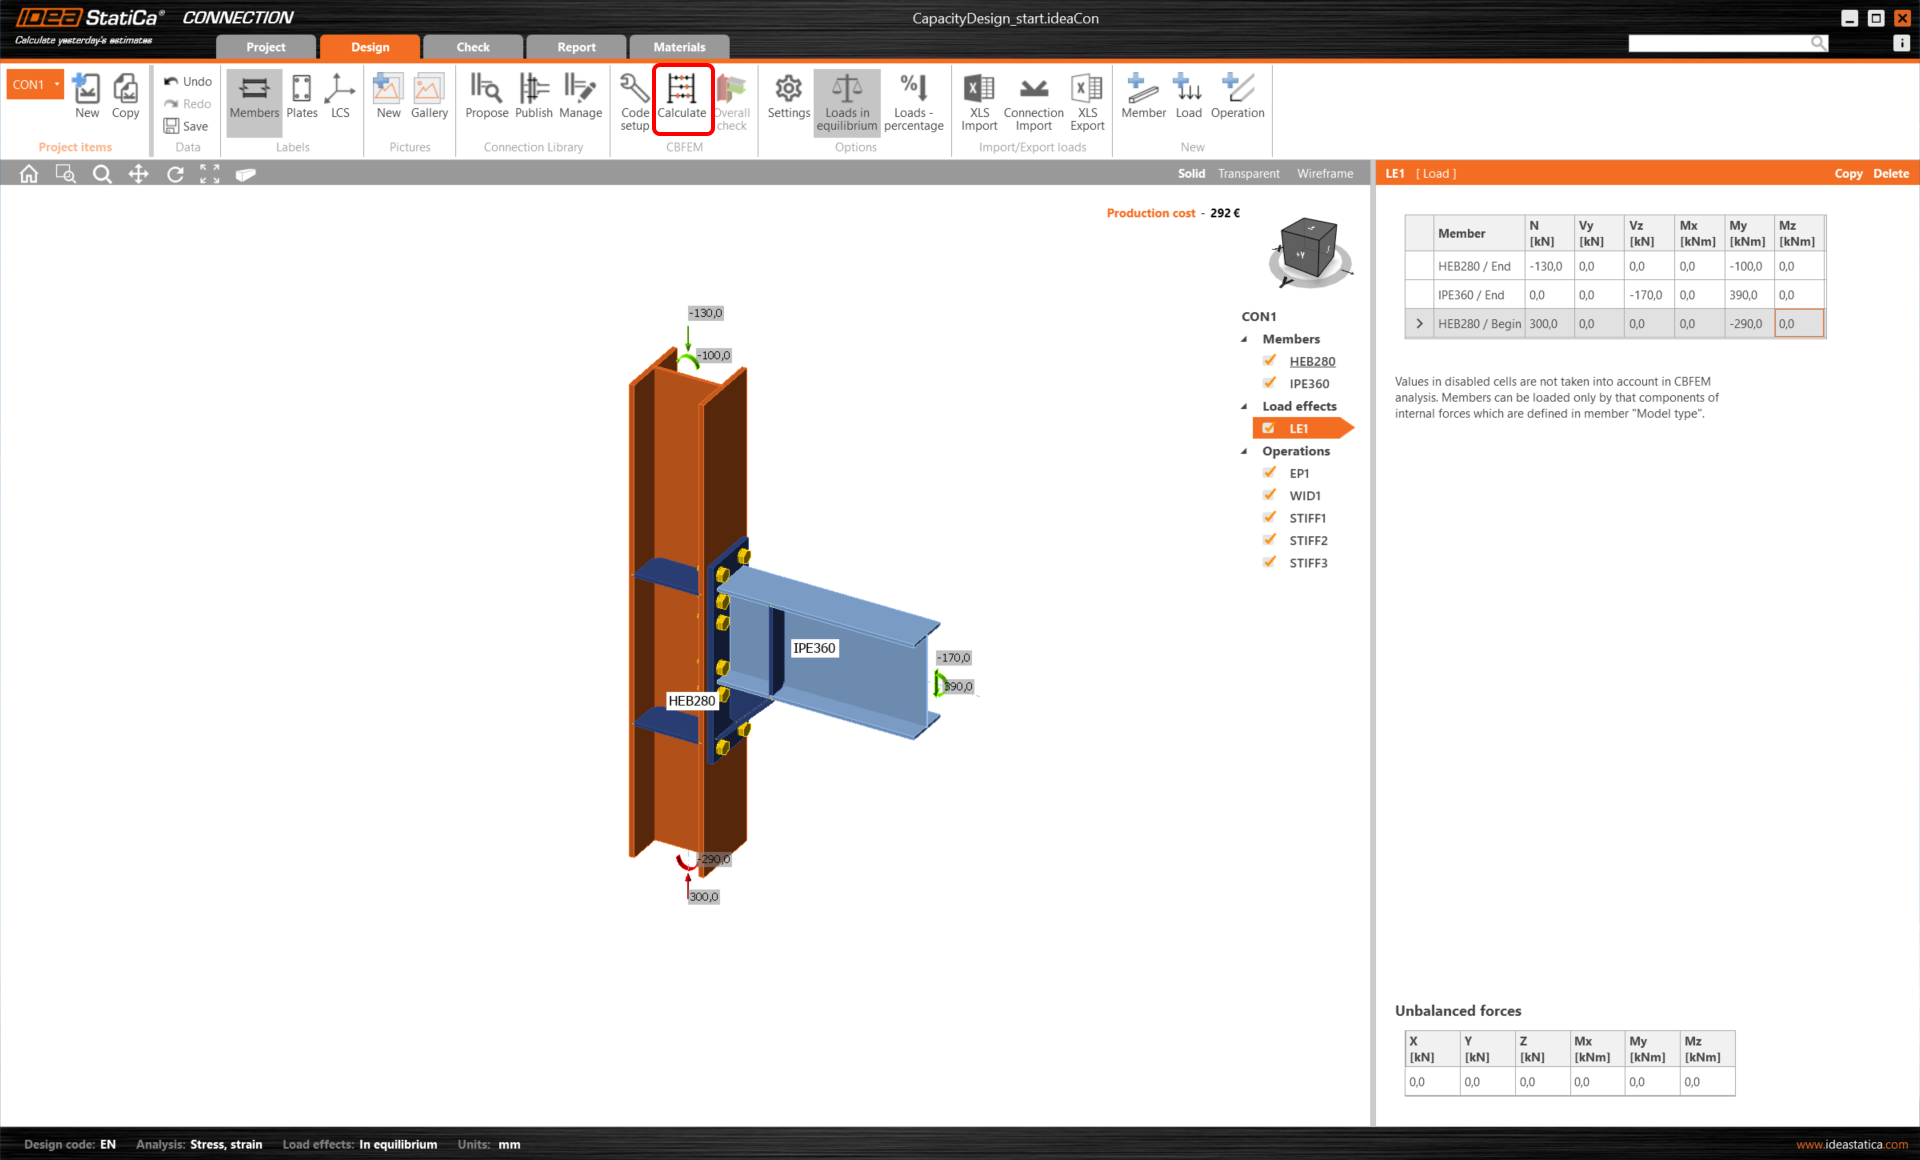The image size is (1920, 1160).
Task: Show the LCS labels
Action: click(x=340, y=99)
